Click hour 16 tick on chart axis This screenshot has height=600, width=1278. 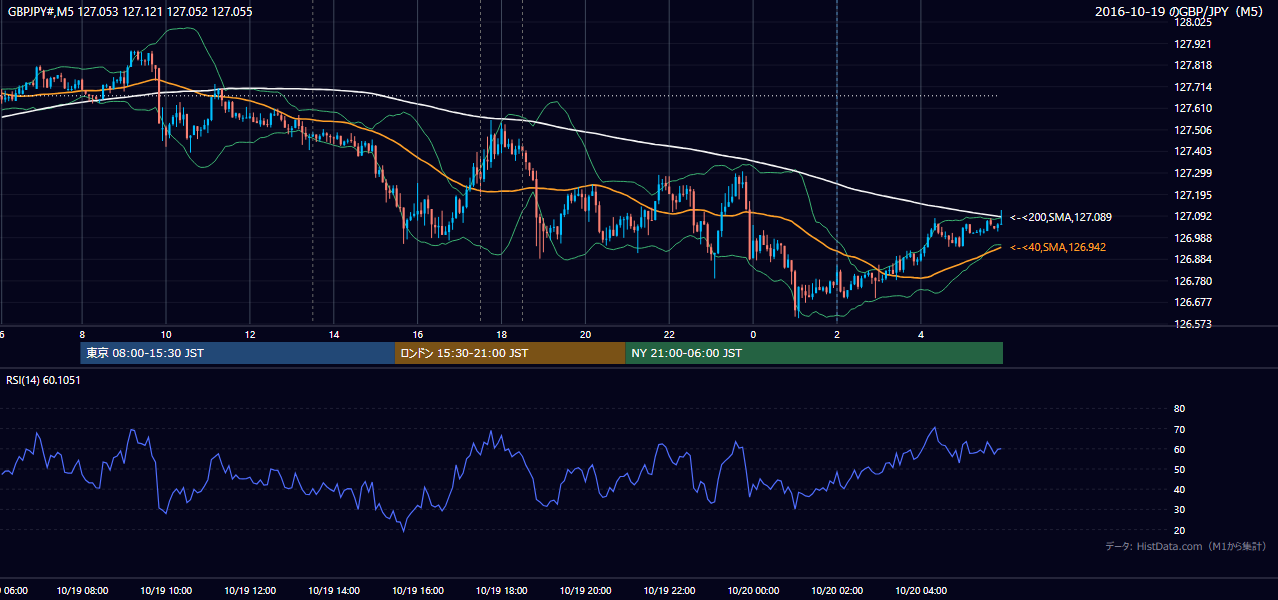tap(417, 334)
